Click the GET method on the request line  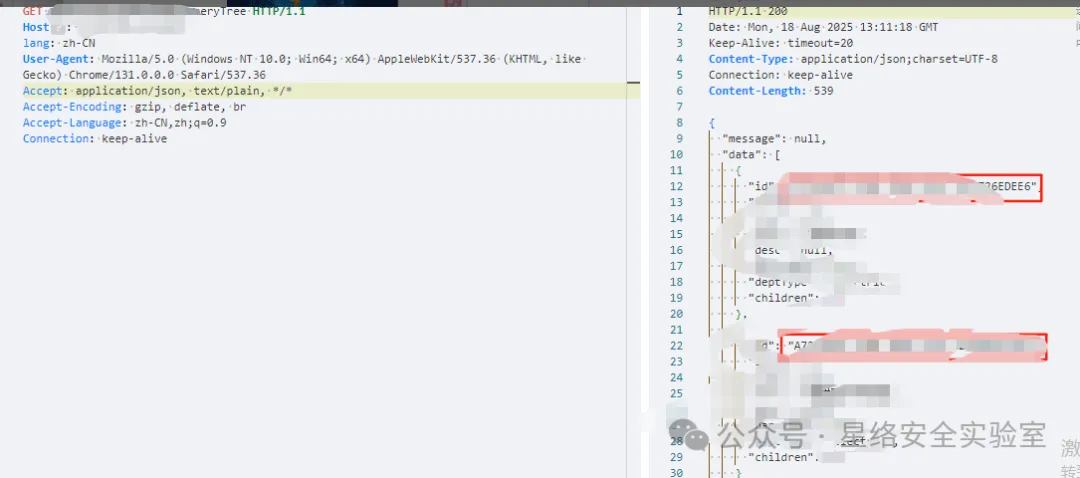pos(32,11)
